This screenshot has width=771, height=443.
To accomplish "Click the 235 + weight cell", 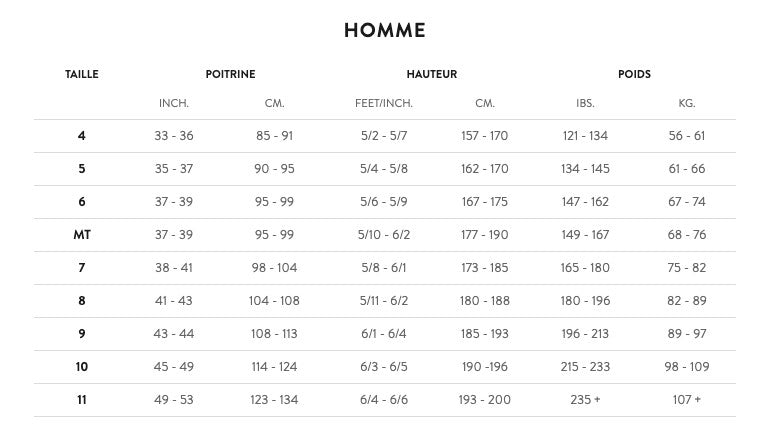I will coord(585,400).
